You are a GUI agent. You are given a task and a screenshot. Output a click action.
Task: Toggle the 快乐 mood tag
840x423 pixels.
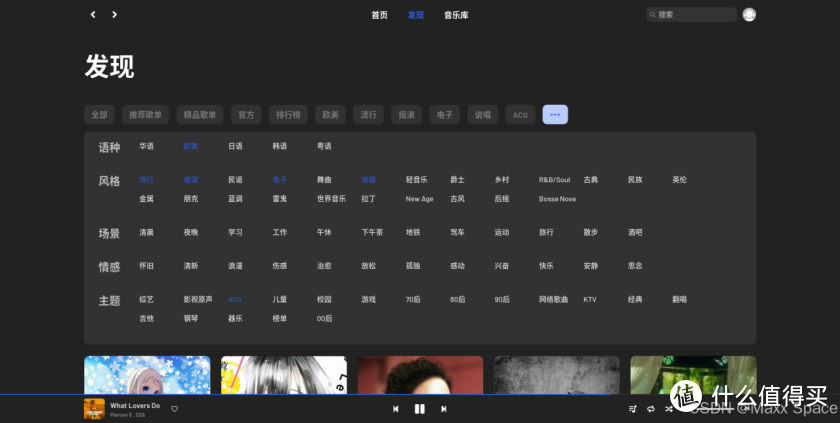(546, 266)
